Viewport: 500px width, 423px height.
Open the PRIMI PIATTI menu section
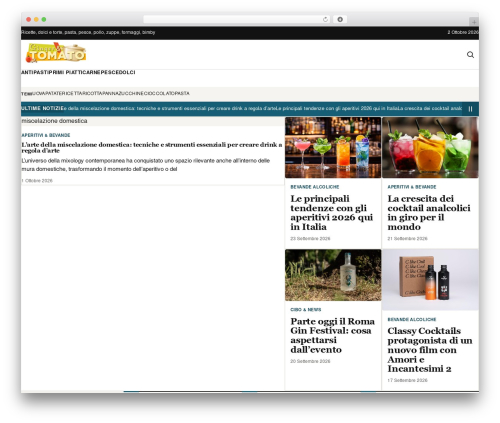point(66,72)
